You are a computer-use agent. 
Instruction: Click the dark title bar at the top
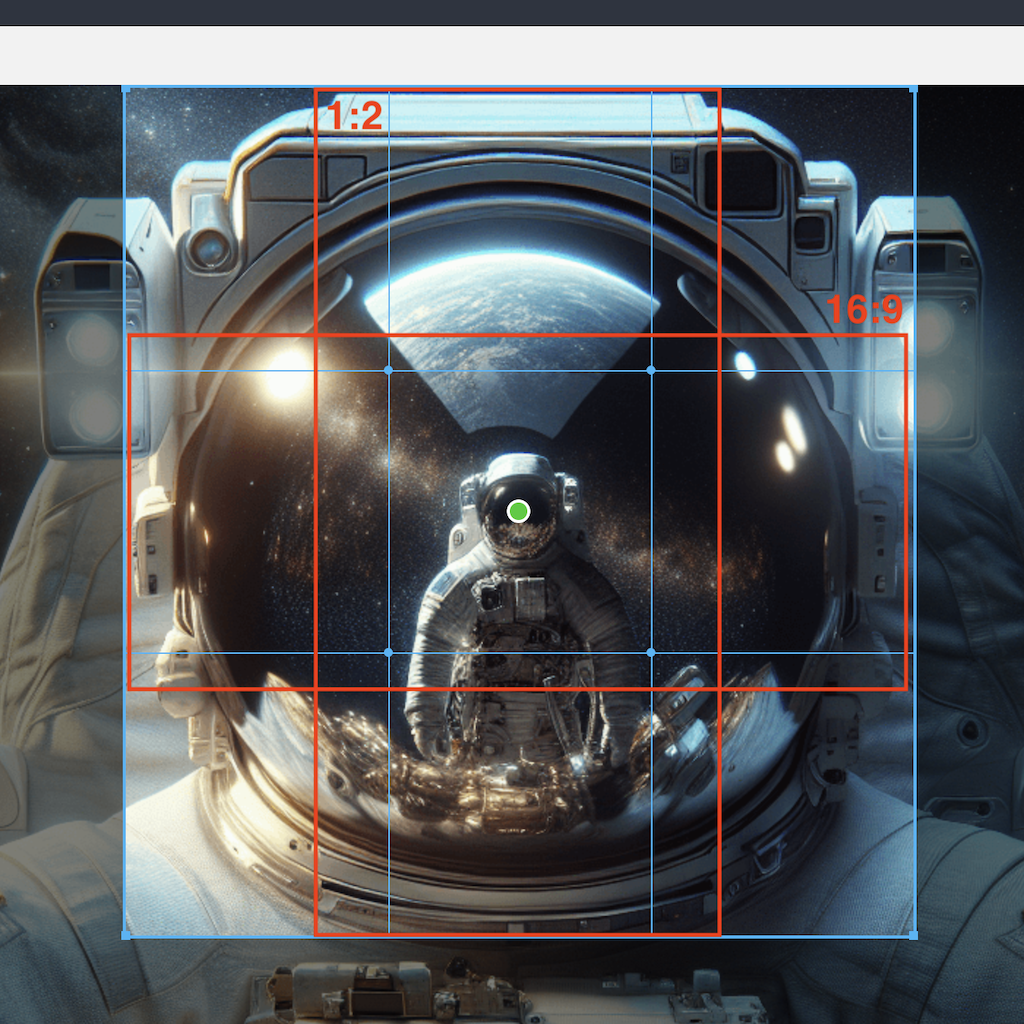tap(512, 12)
